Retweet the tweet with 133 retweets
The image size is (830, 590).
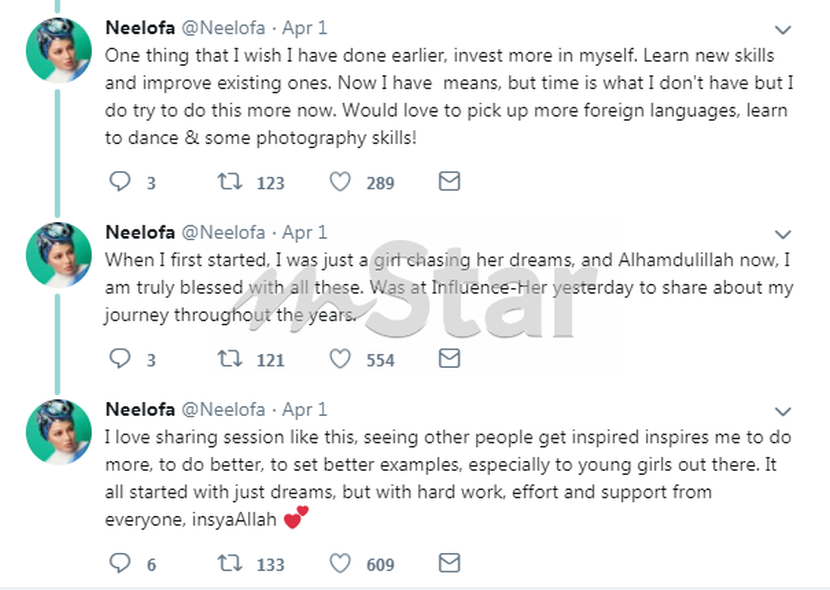pos(229,564)
